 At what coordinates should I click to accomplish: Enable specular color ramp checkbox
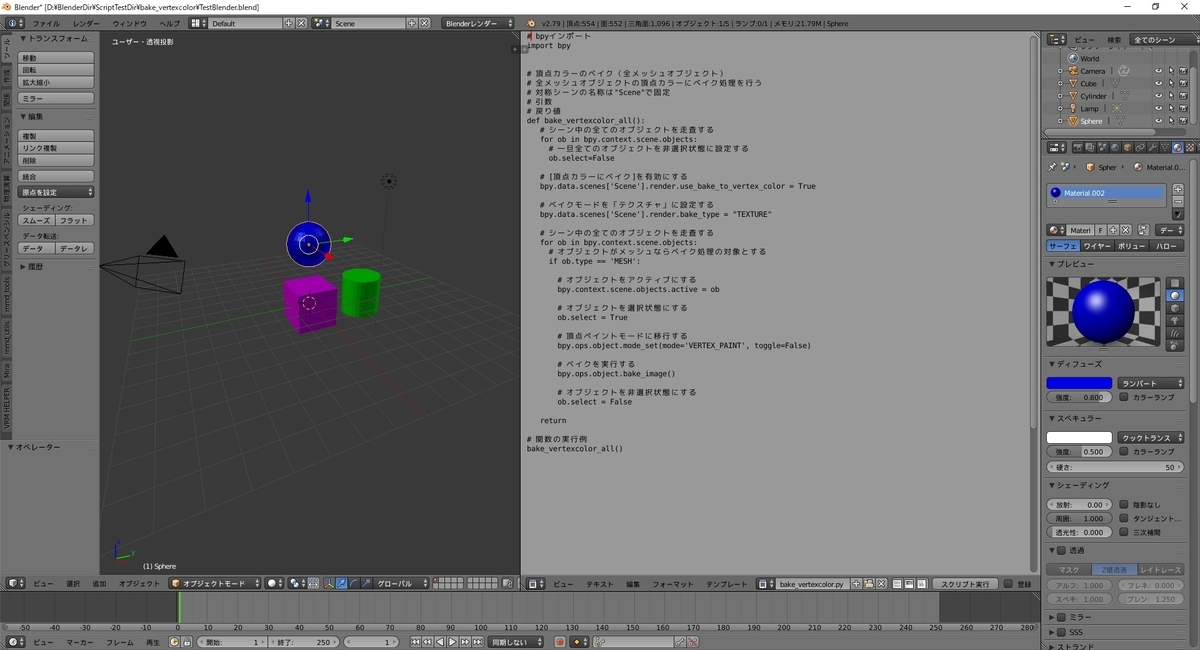click(1124, 451)
